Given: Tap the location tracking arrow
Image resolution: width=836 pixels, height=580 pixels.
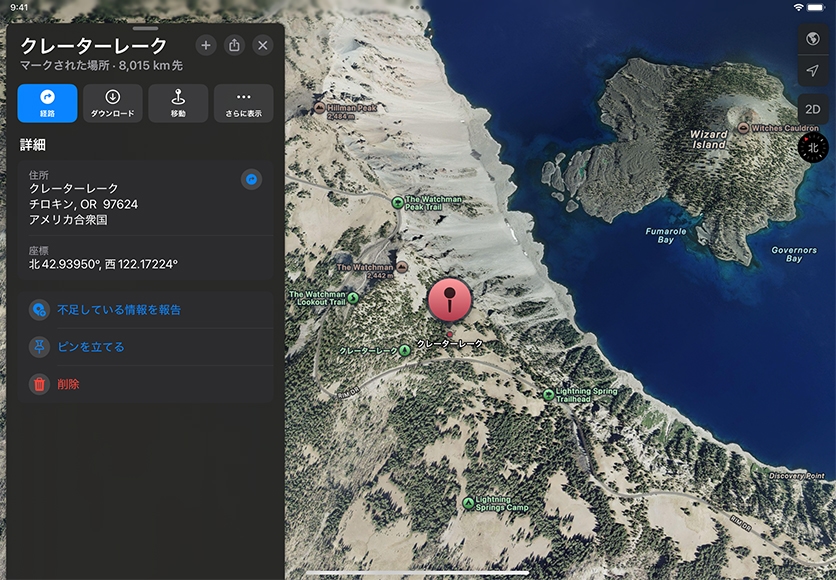Looking at the screenshot, I should click(x=812, y=70).
